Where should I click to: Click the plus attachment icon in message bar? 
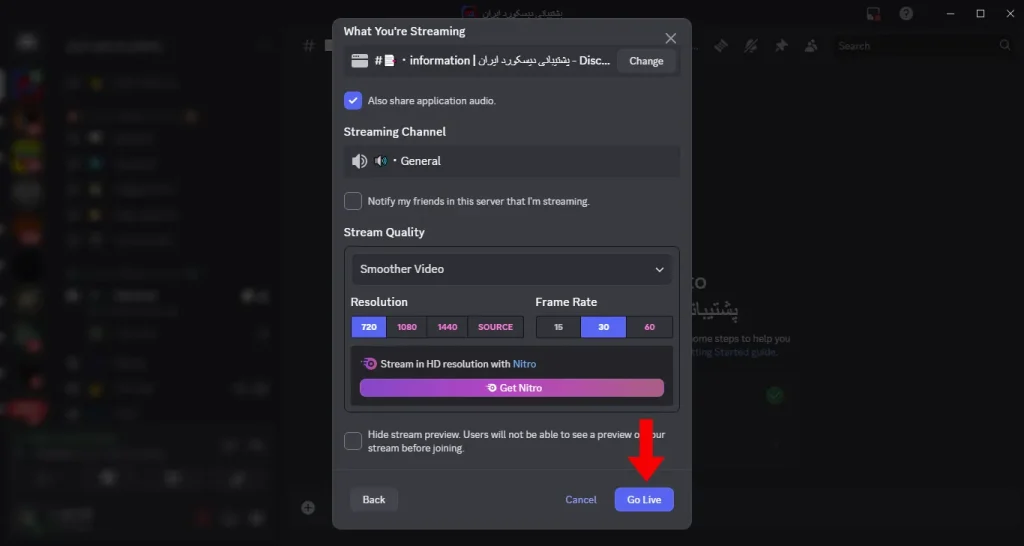click(x=308, y=507)
